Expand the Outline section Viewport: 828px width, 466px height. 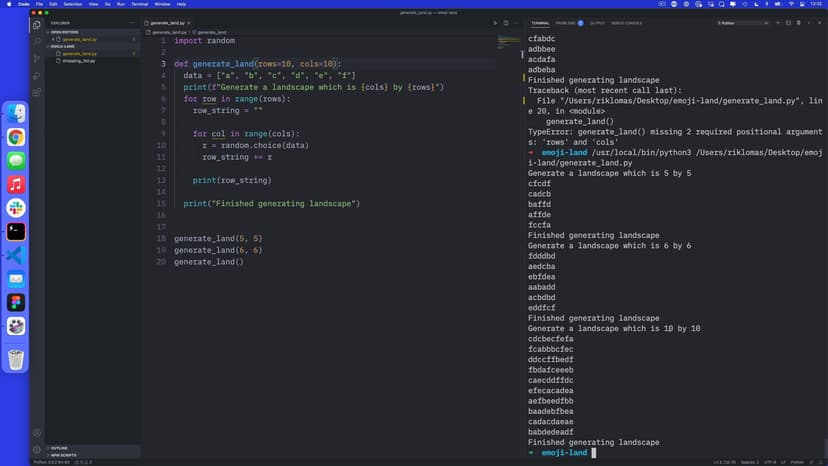point(59,447)
